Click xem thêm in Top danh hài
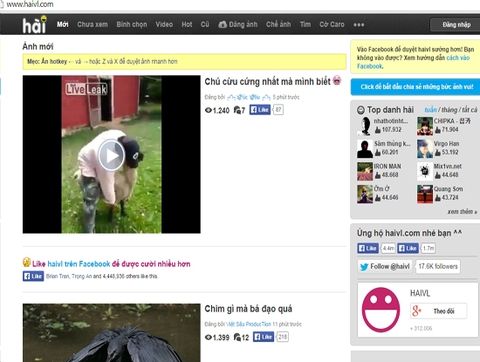Viewport: 480px width, 362px height. click(462, 211)
